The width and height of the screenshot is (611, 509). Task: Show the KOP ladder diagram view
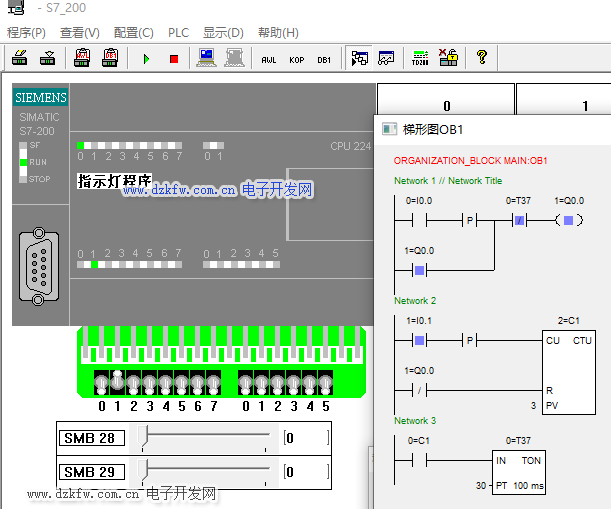(296, 59)
